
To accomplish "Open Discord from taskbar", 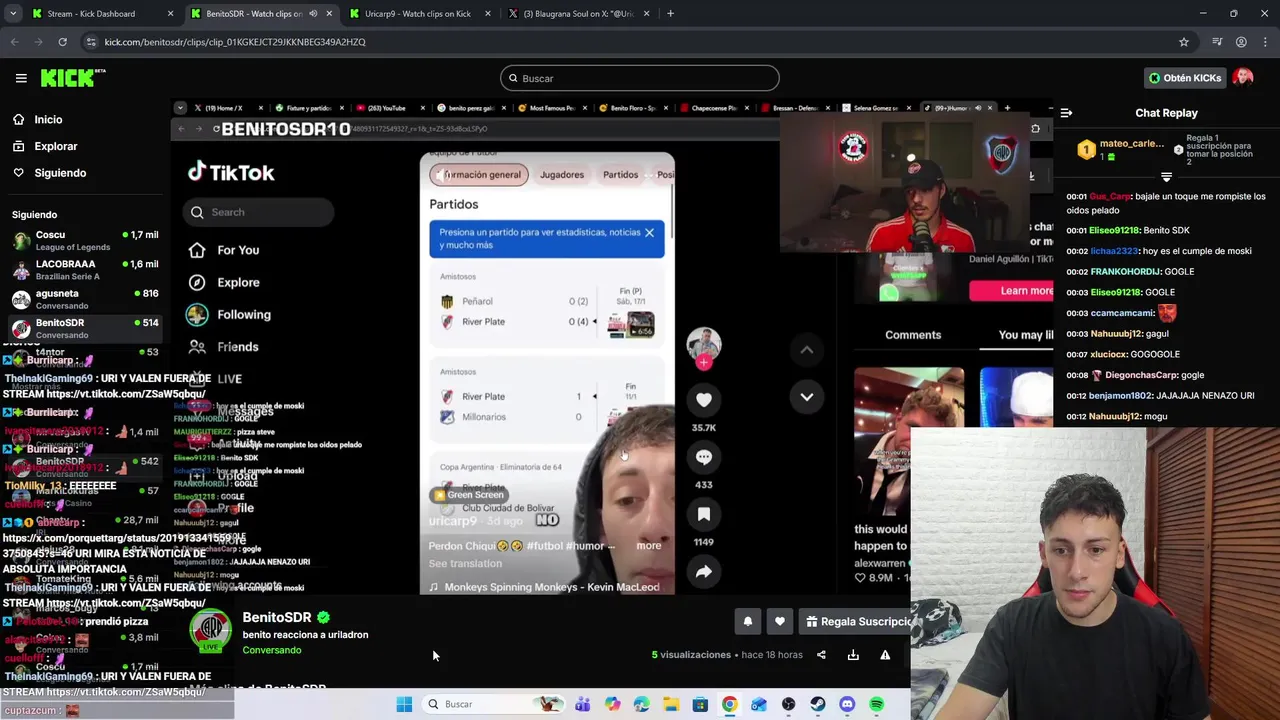I will click(847, 704).
